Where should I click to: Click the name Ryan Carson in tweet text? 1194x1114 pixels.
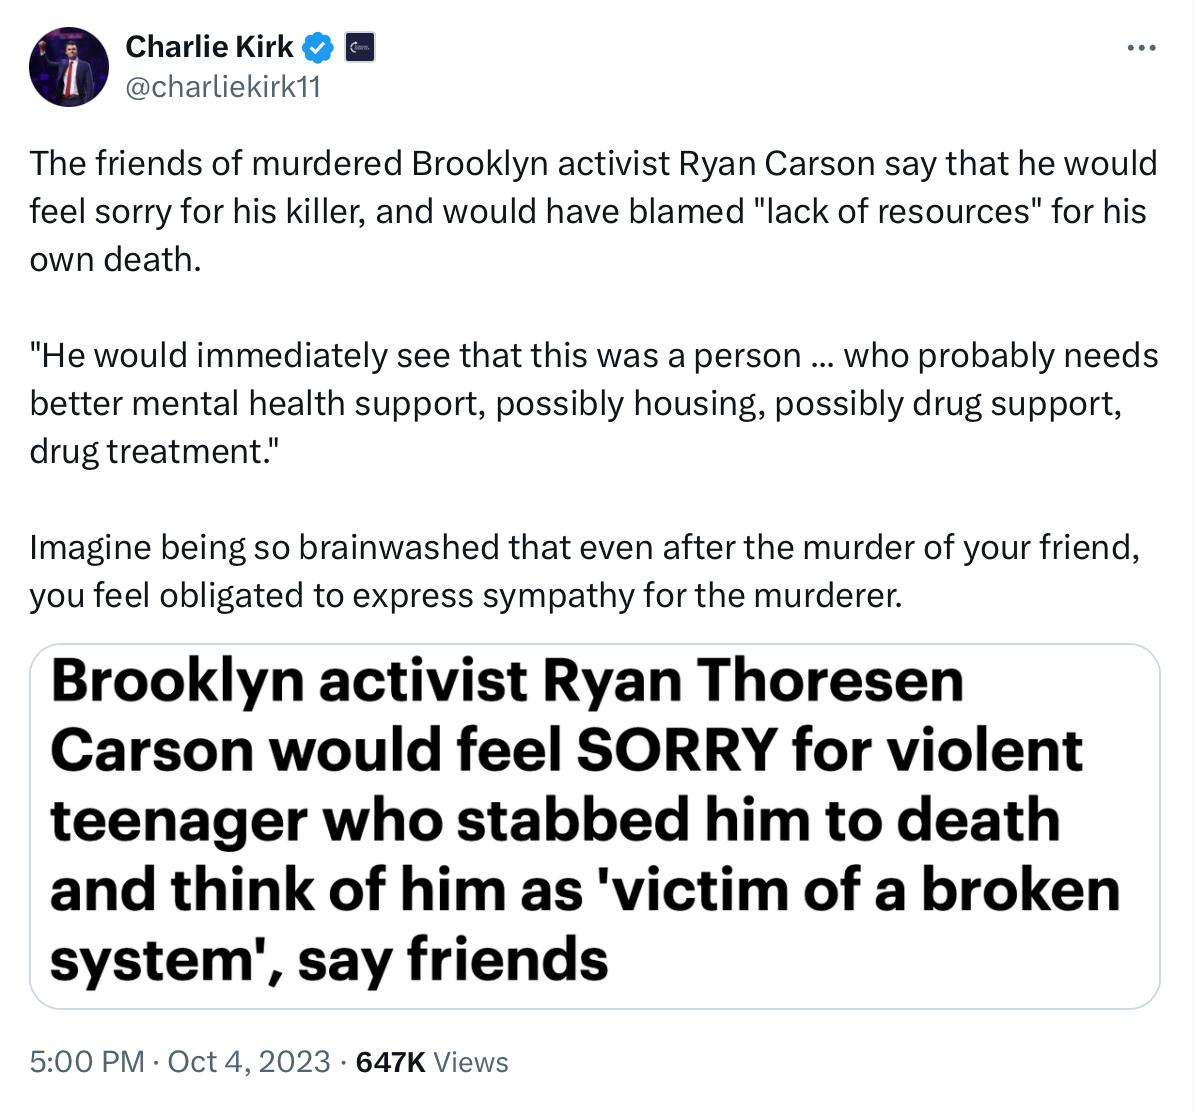(x=777, y=163)
